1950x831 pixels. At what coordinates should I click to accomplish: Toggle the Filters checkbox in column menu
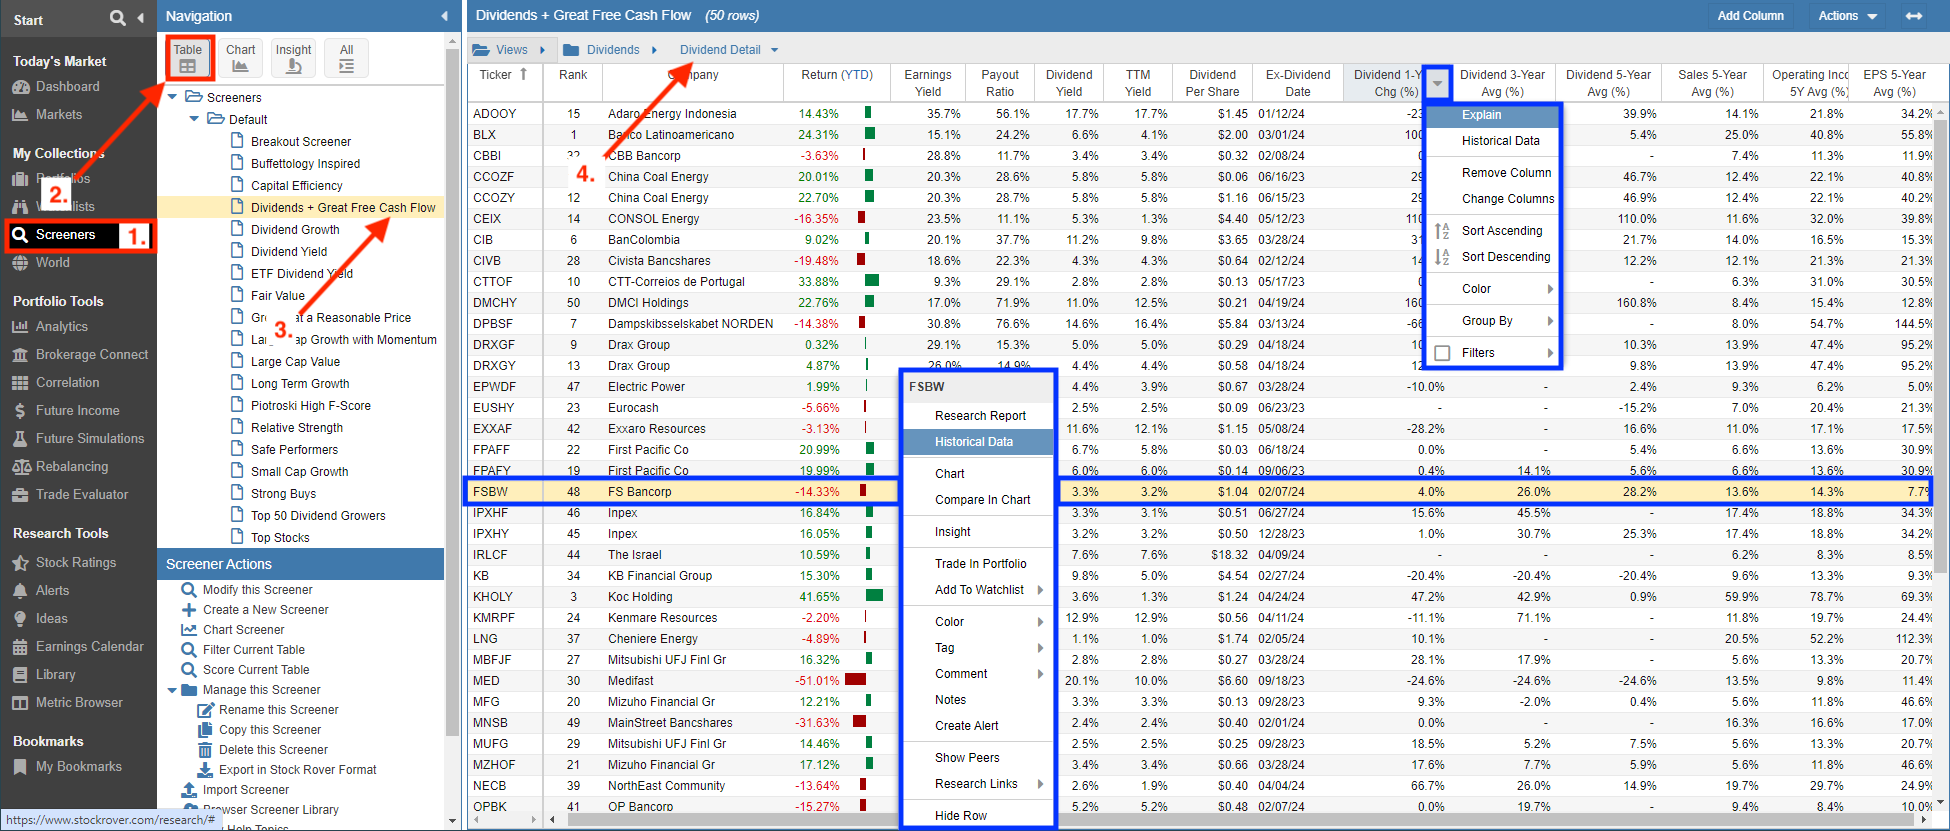(1443, 353)
